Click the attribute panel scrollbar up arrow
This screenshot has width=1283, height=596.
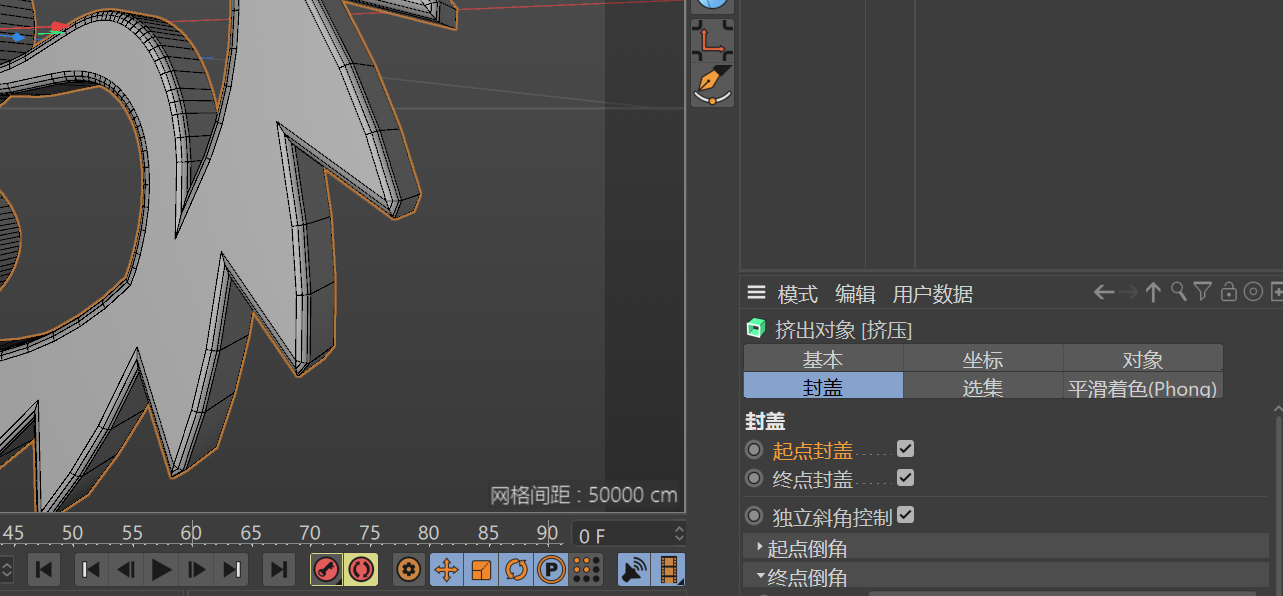pyautogui.click(x=1277, y=409)
